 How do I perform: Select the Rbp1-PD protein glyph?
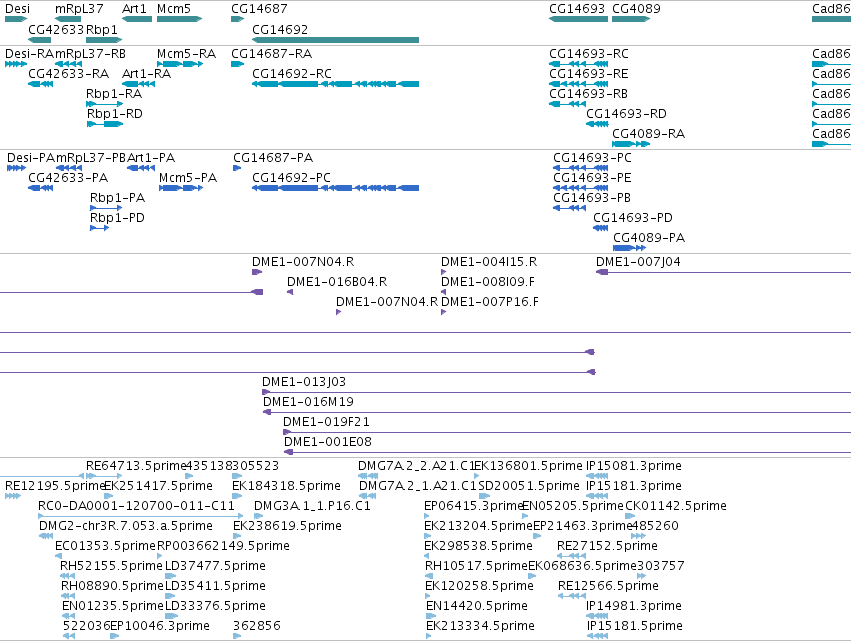pyautogui.click(x=100, y=228)
